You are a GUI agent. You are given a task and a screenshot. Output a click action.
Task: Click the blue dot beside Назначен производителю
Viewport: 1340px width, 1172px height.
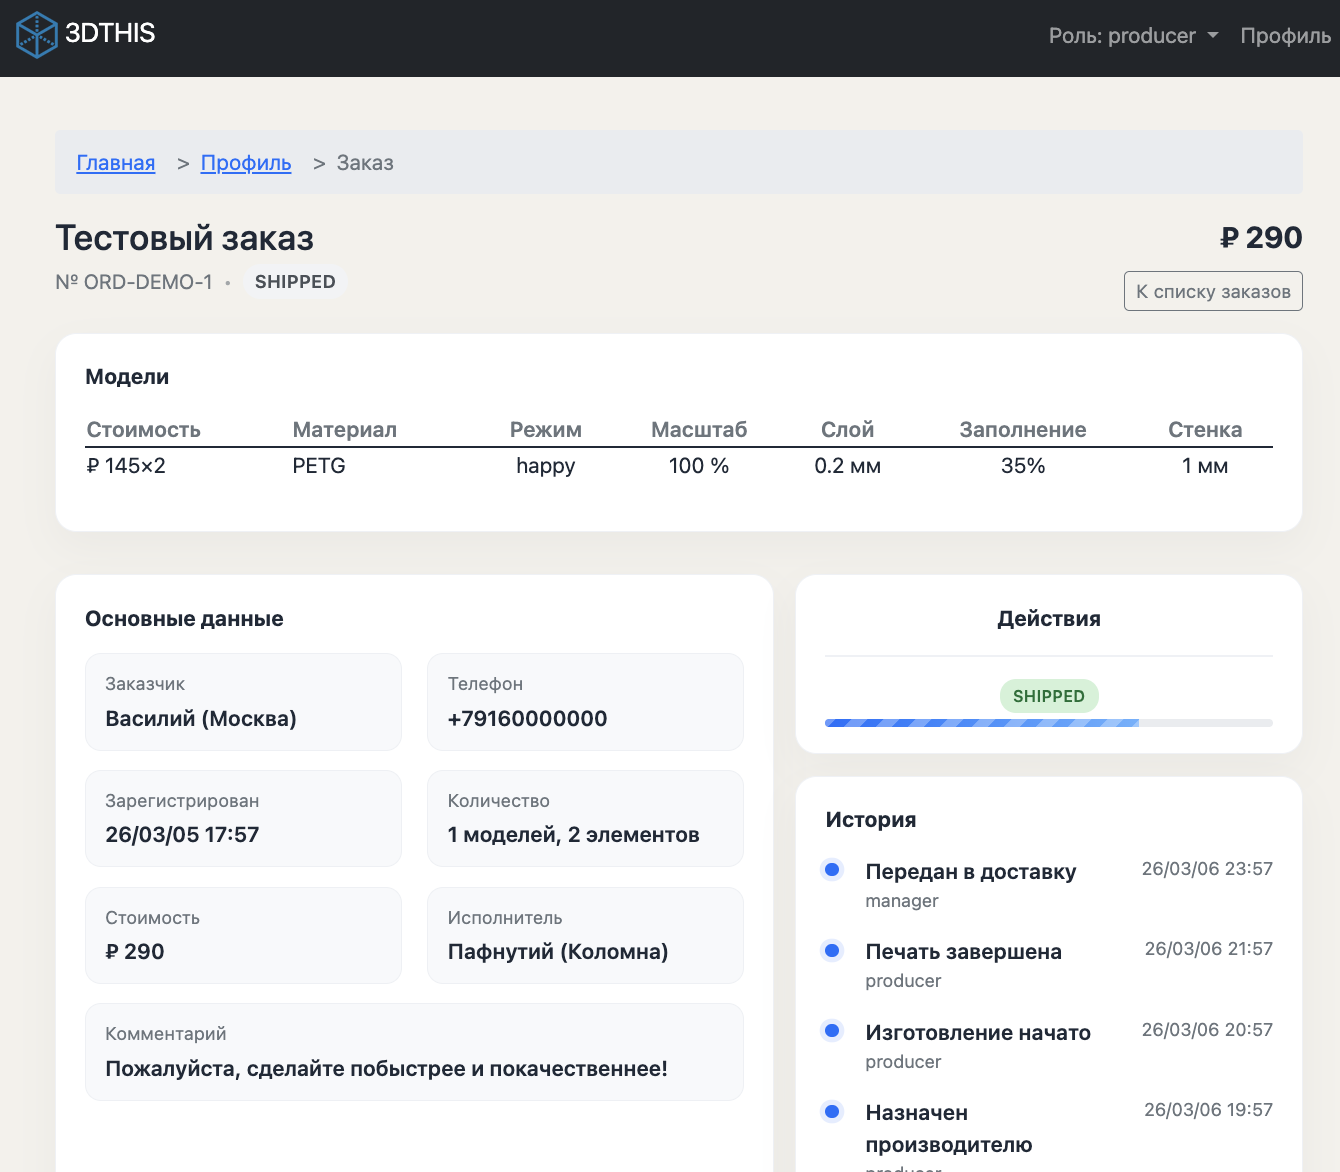click(x=832, y=1111)
